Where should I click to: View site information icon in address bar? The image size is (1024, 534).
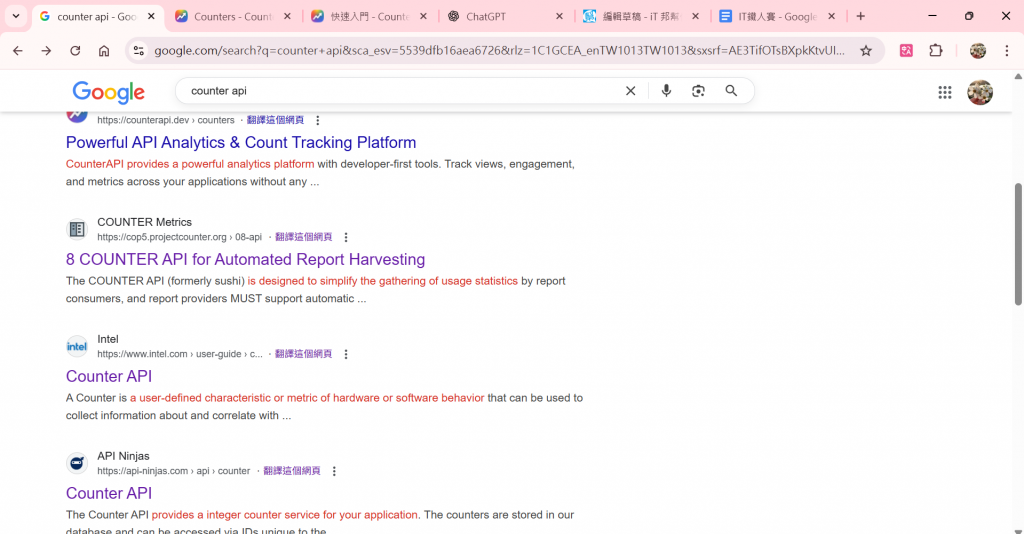[x=138, y=51]
